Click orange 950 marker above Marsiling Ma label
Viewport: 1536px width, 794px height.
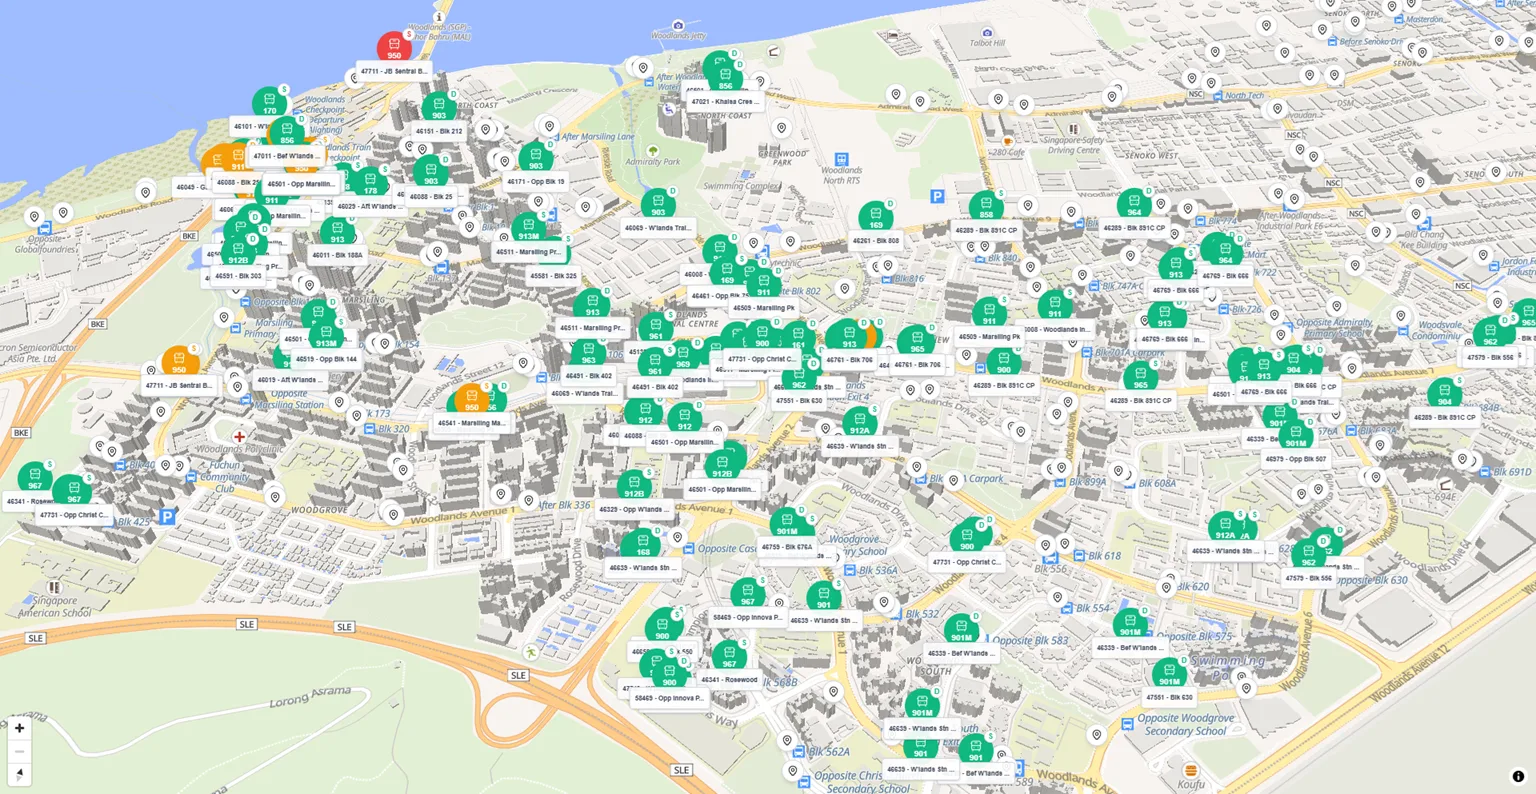click(471, 399)
